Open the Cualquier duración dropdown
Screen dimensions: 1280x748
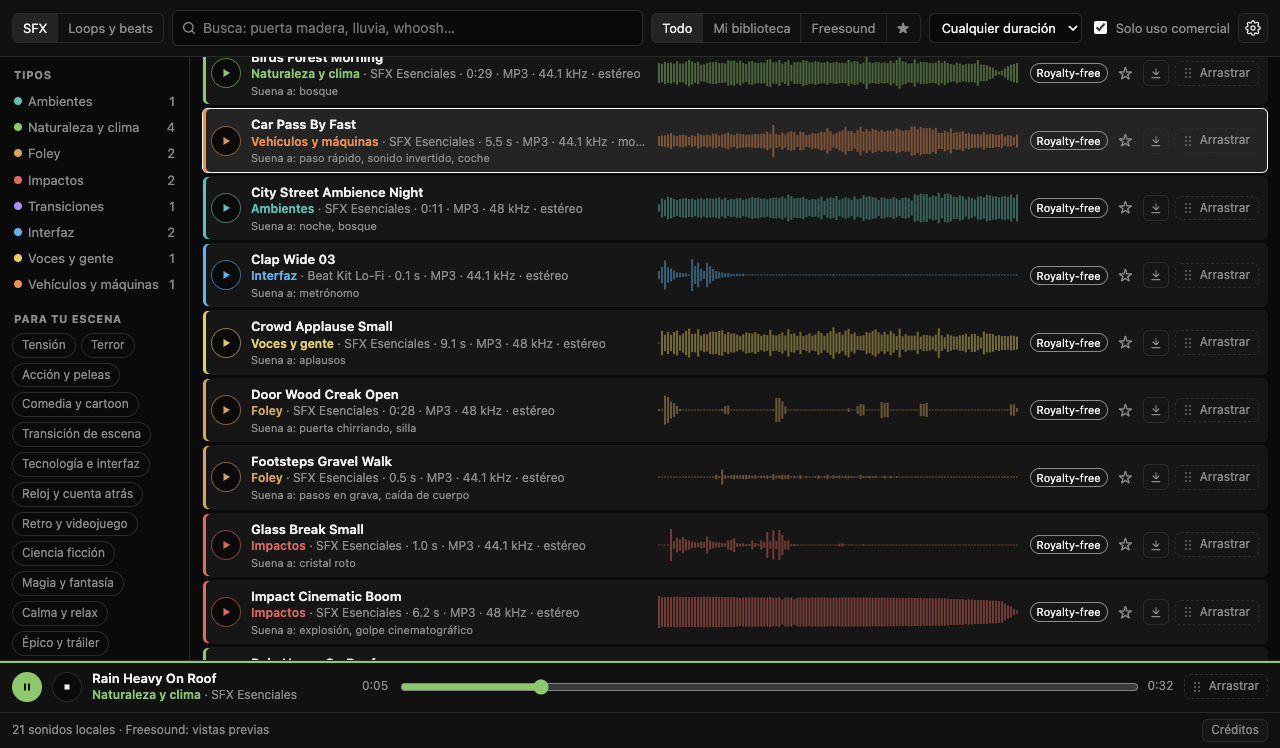tap(1005, 28)
